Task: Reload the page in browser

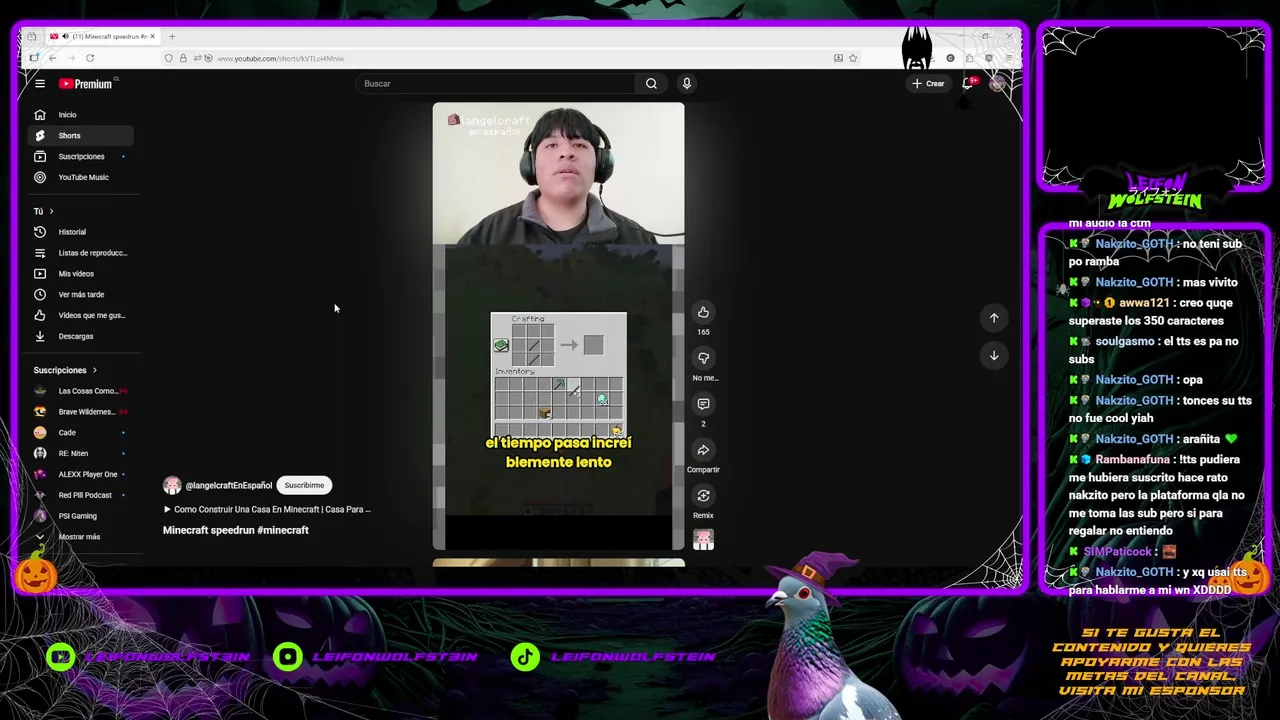Action: pos(89,58)
